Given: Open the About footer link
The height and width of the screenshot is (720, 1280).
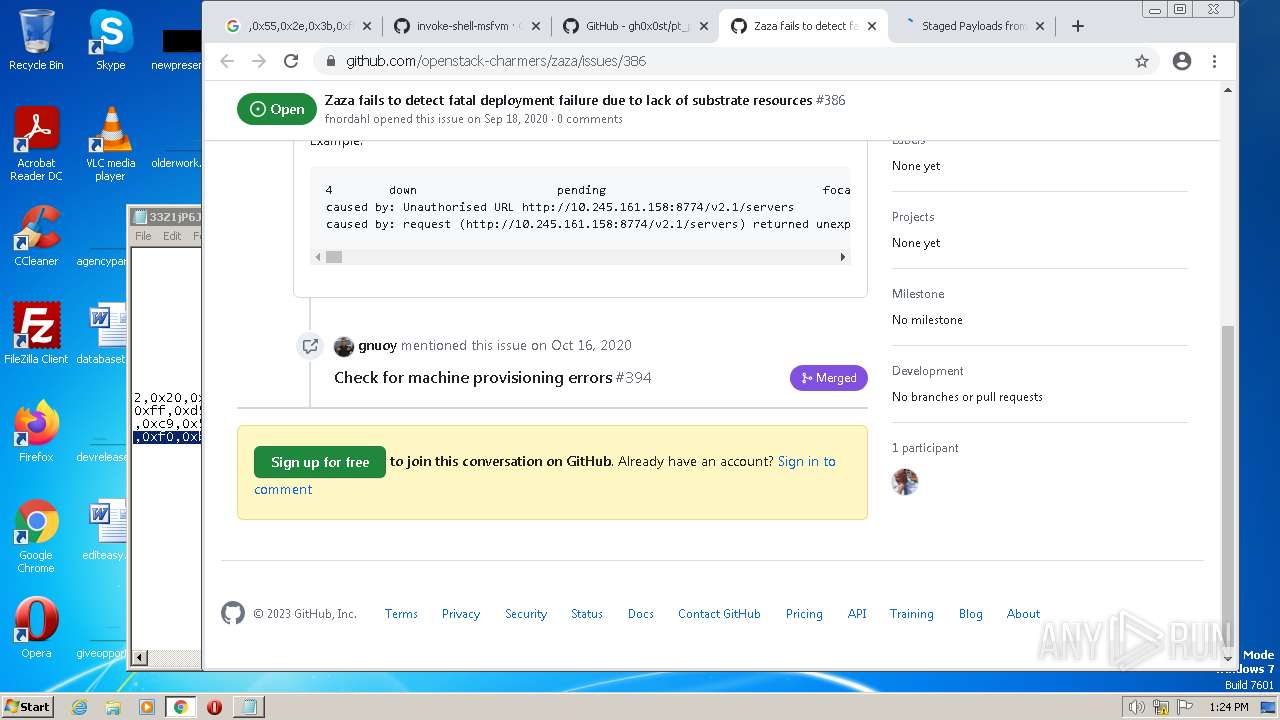Looking at the screenshot, I should click(1023, 614).
